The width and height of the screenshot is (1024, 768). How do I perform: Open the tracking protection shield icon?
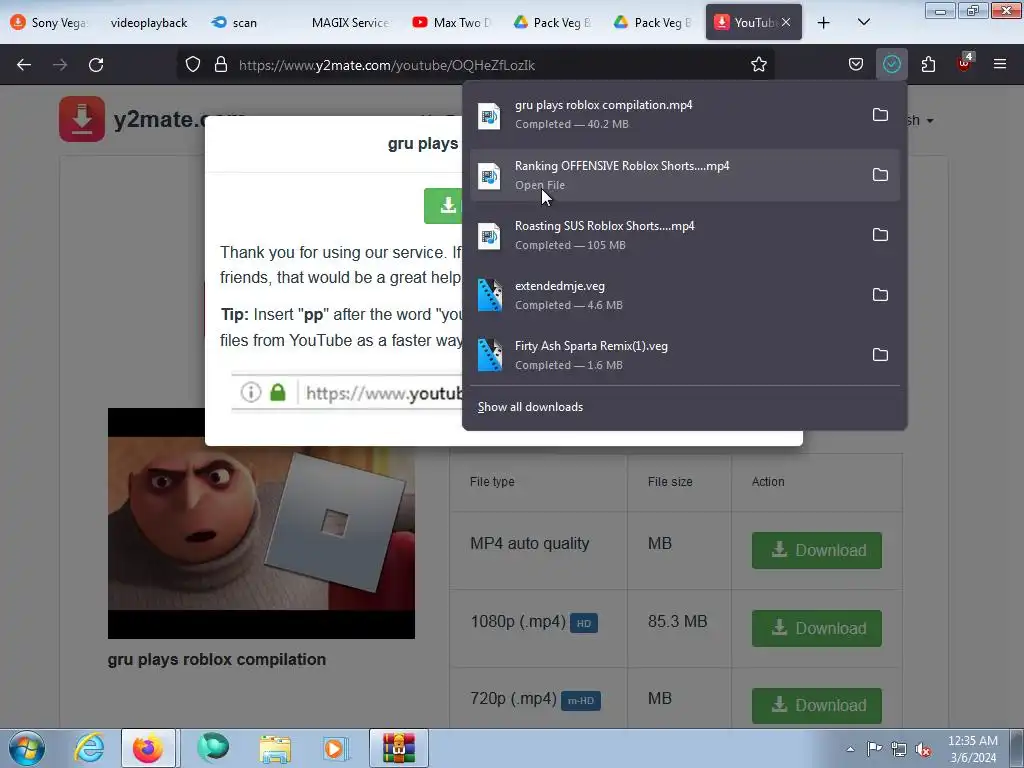[x=193, y=65]
